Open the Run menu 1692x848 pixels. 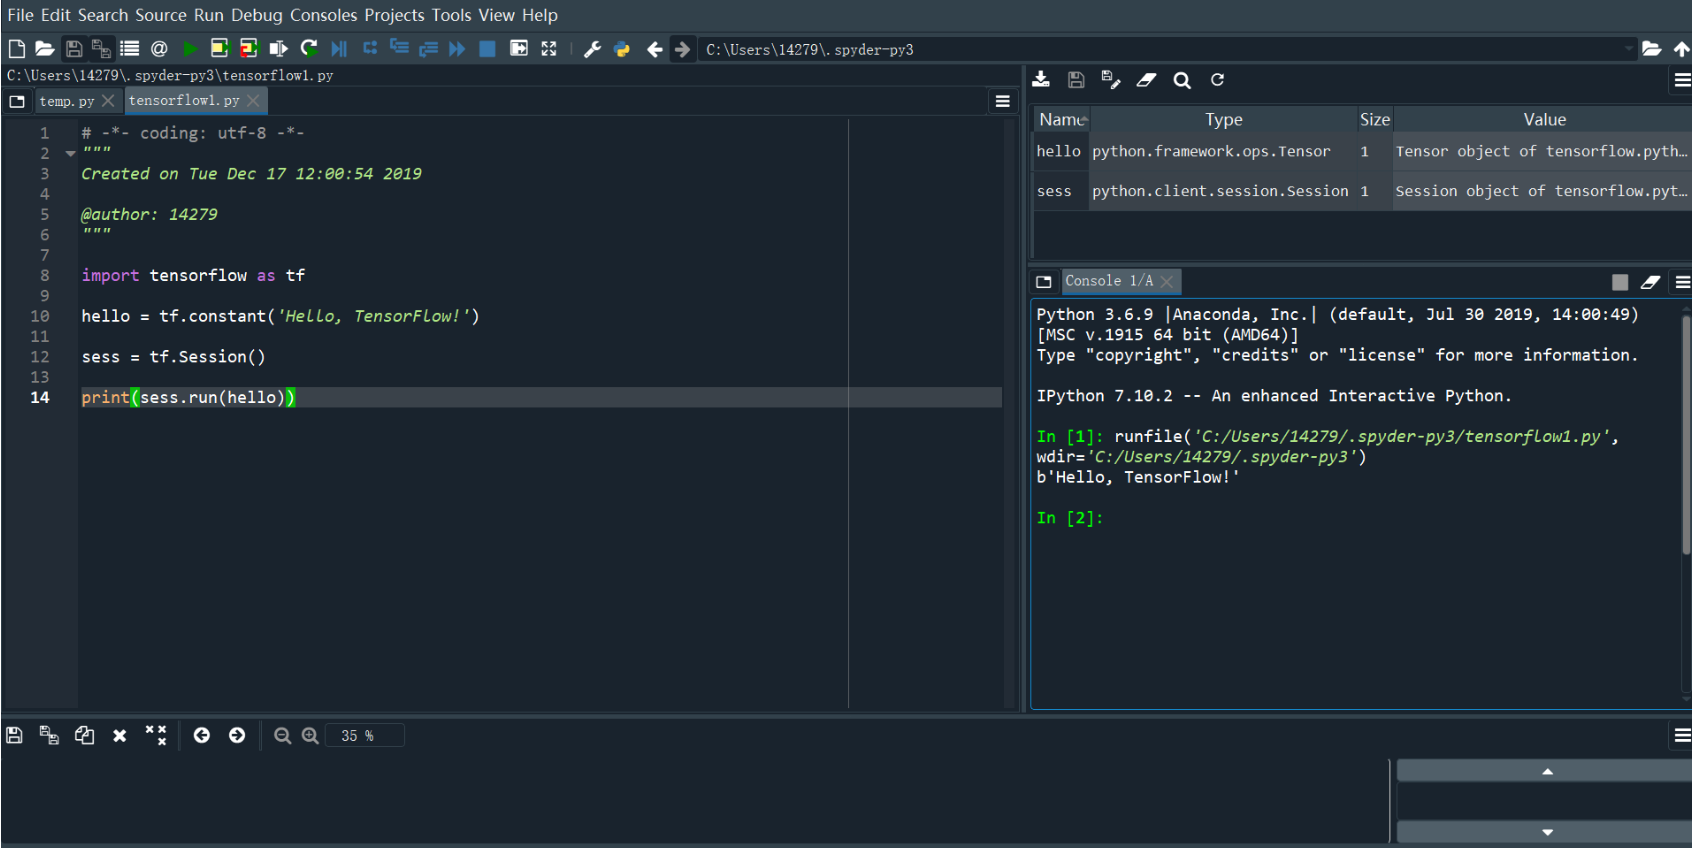point(209,15)
